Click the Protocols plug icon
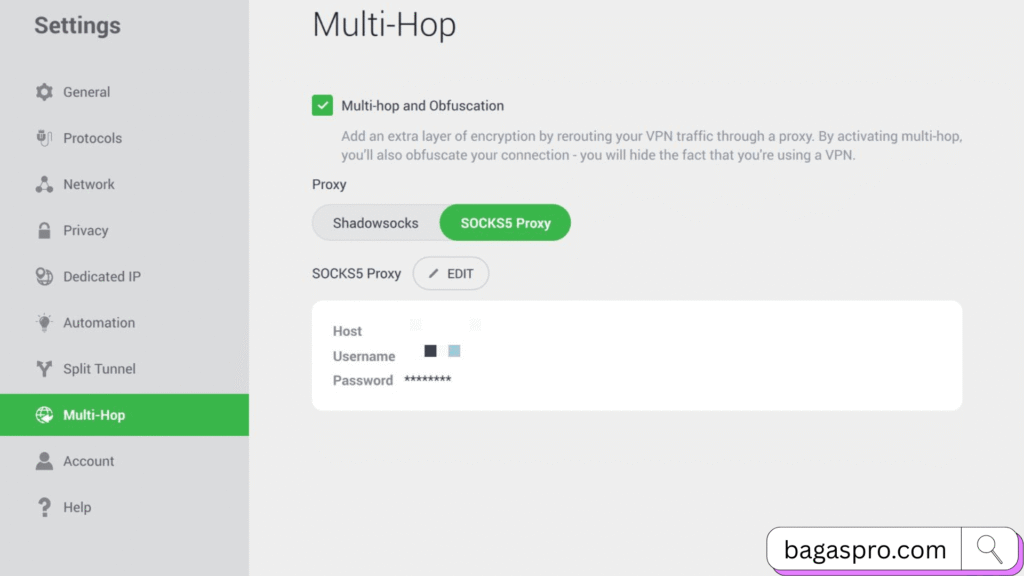 coord(44,138)
